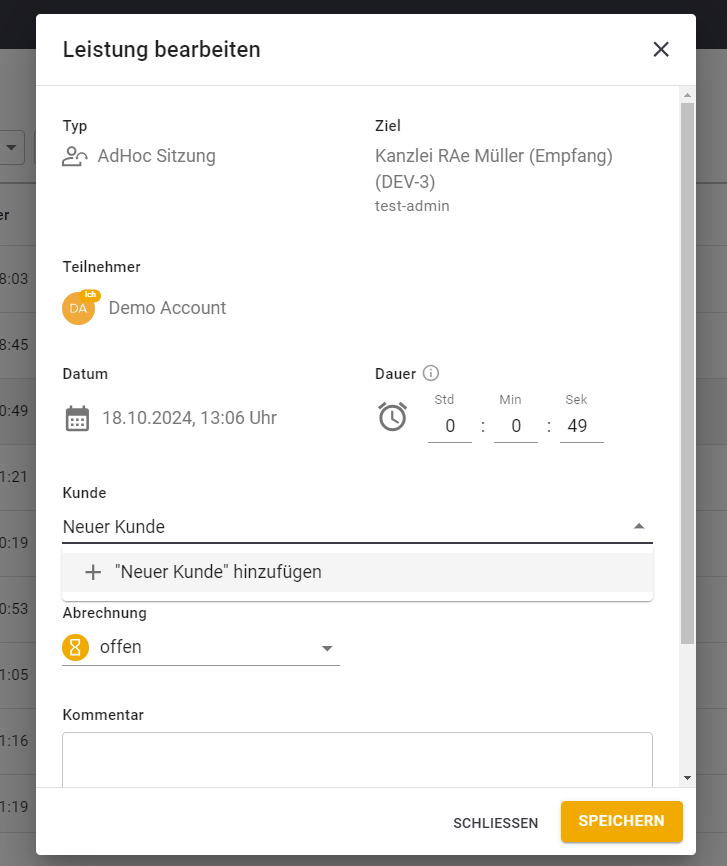Click the badge on the Demo Account avatar

pyautogui.click(x=91, y=296)
